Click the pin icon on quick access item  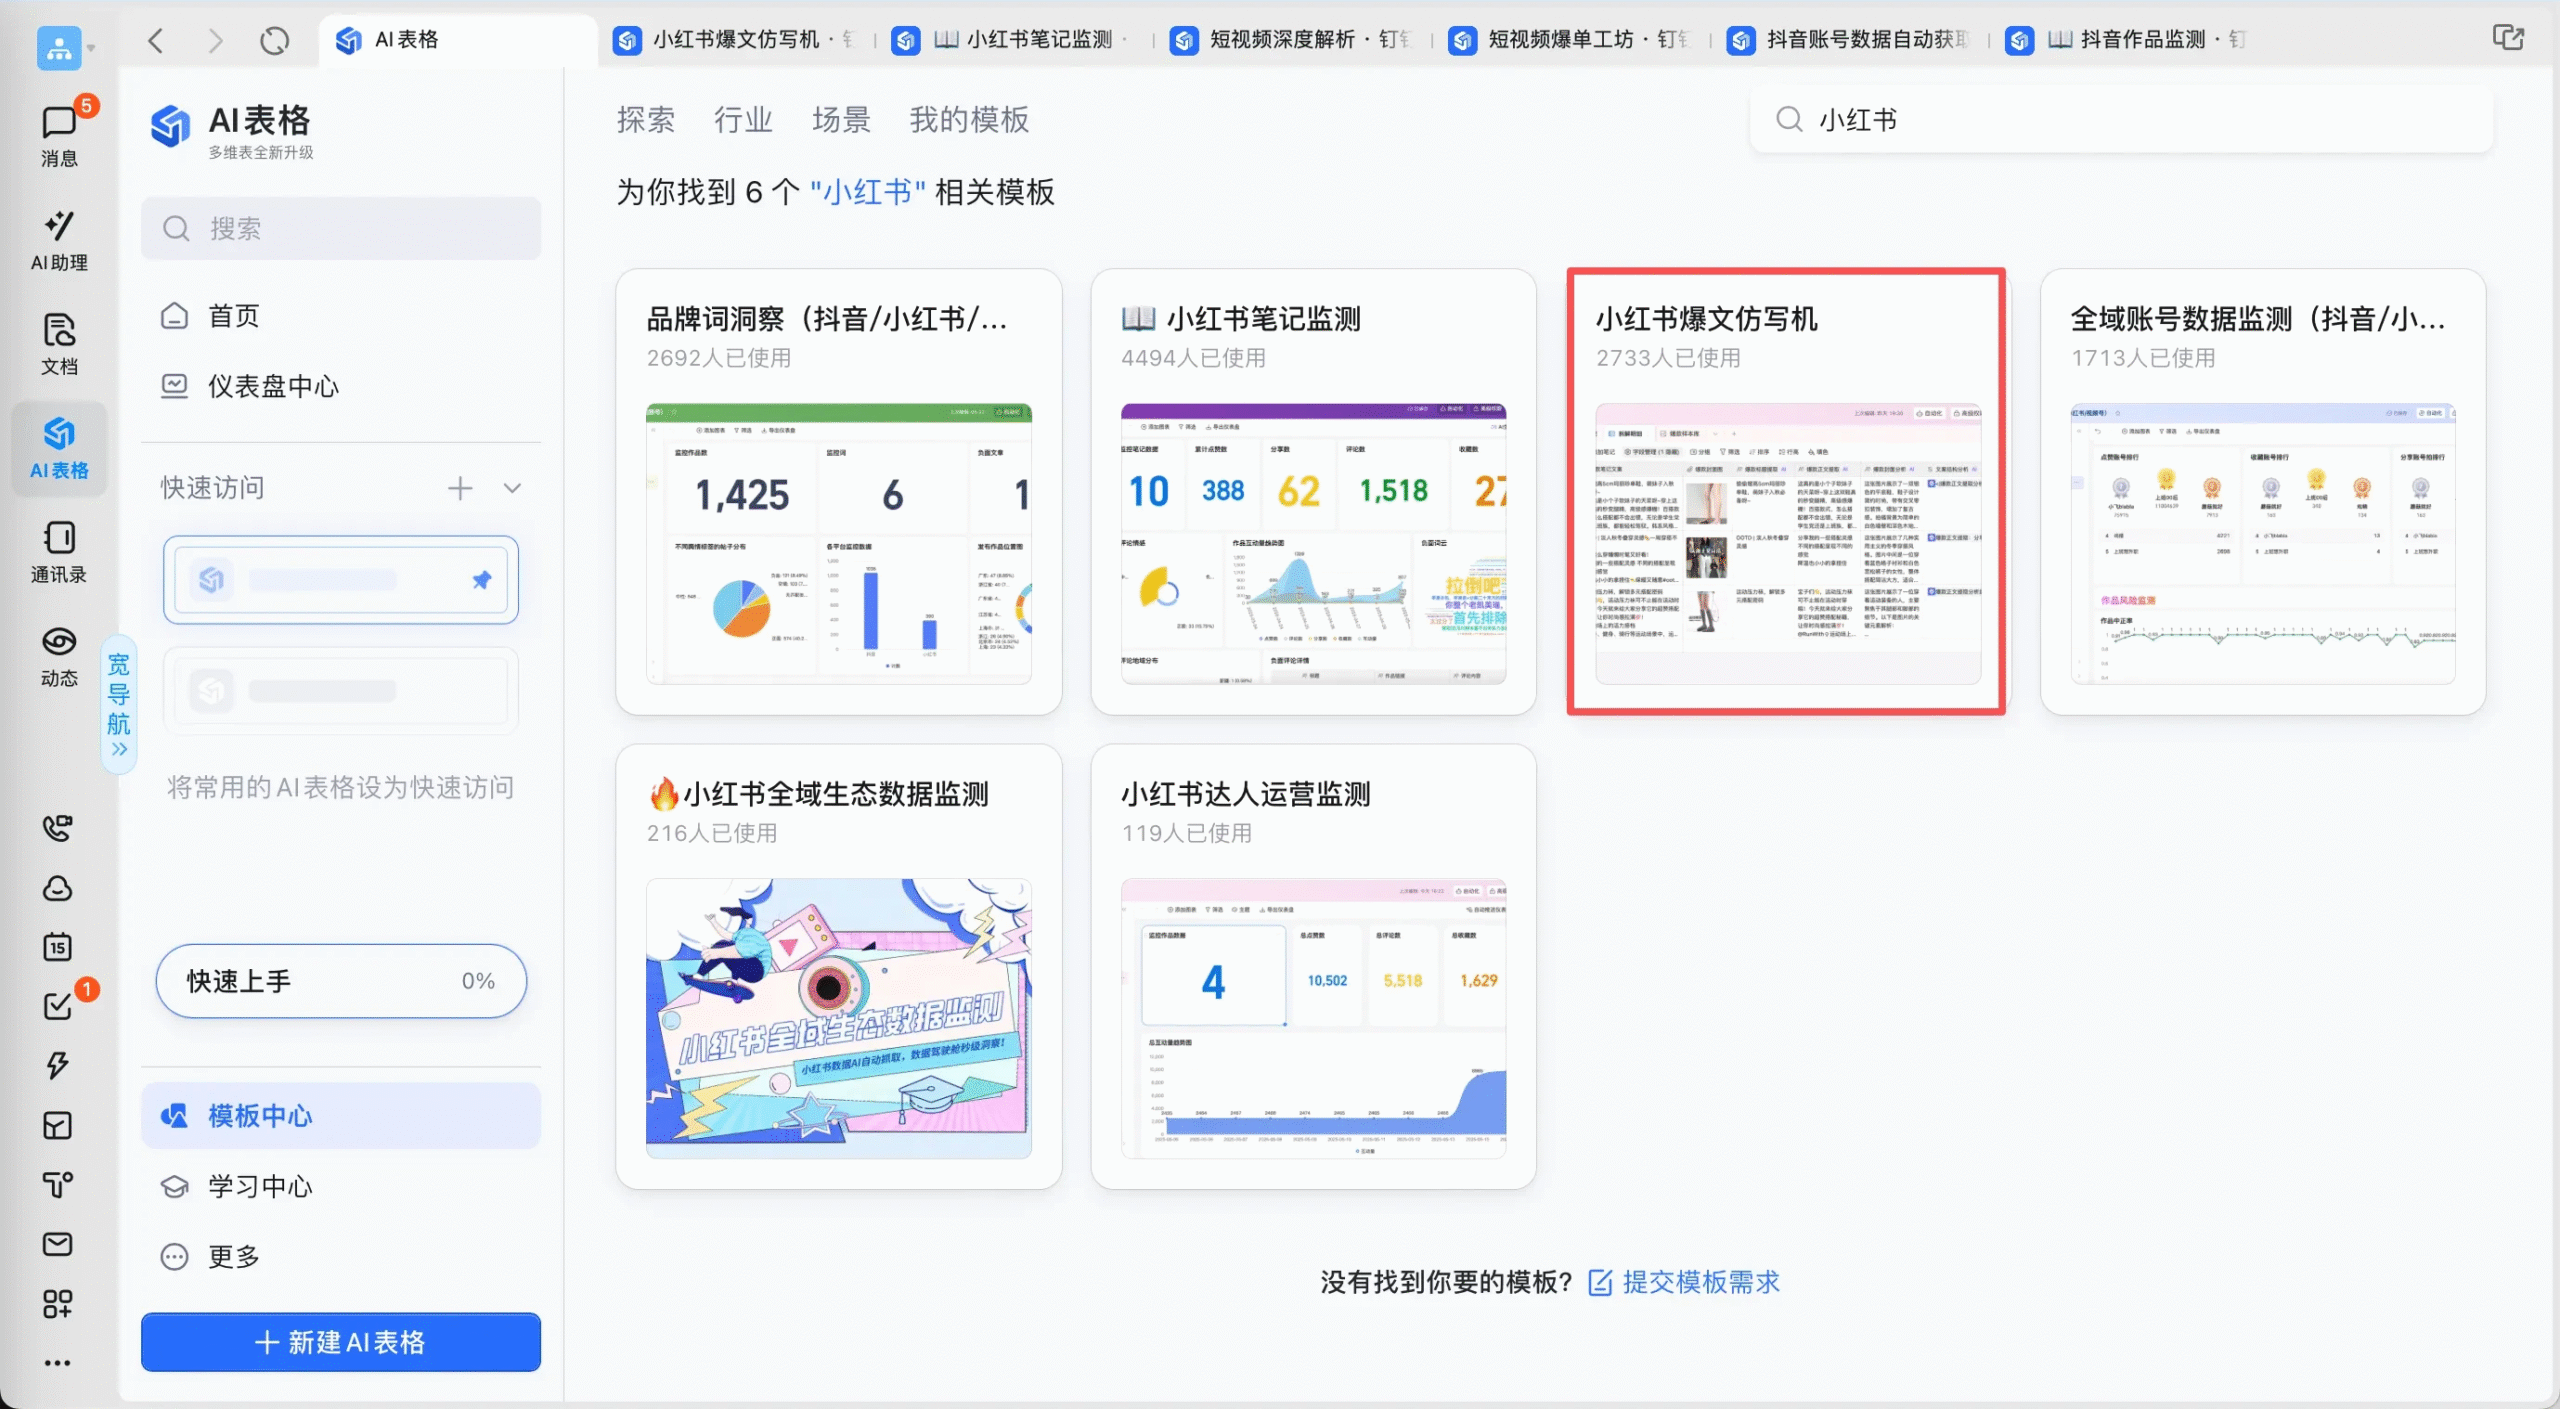482,580
